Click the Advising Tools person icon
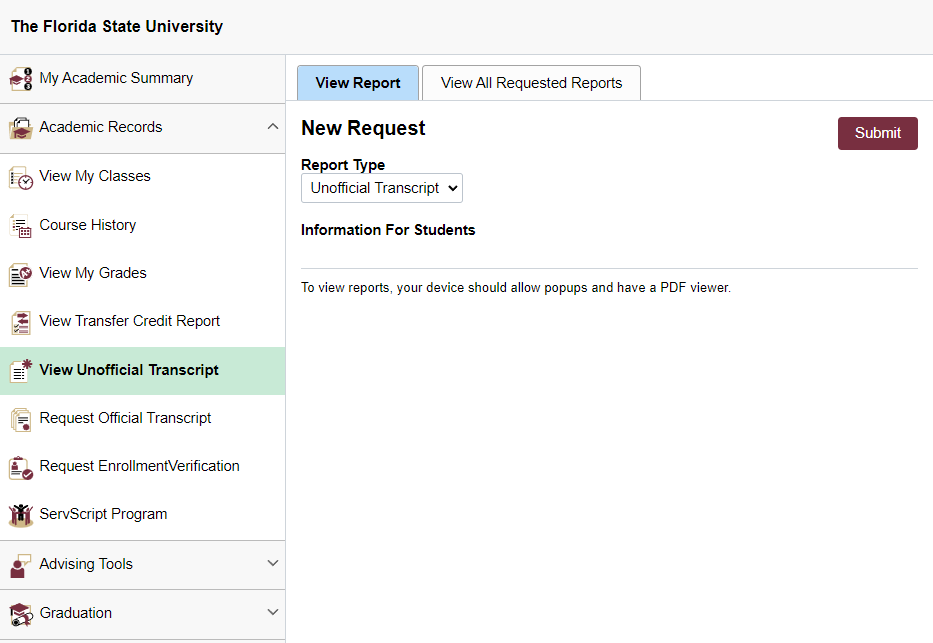This screenshot has width=933, height=643. pyautogui.click(x=20, y=564)
